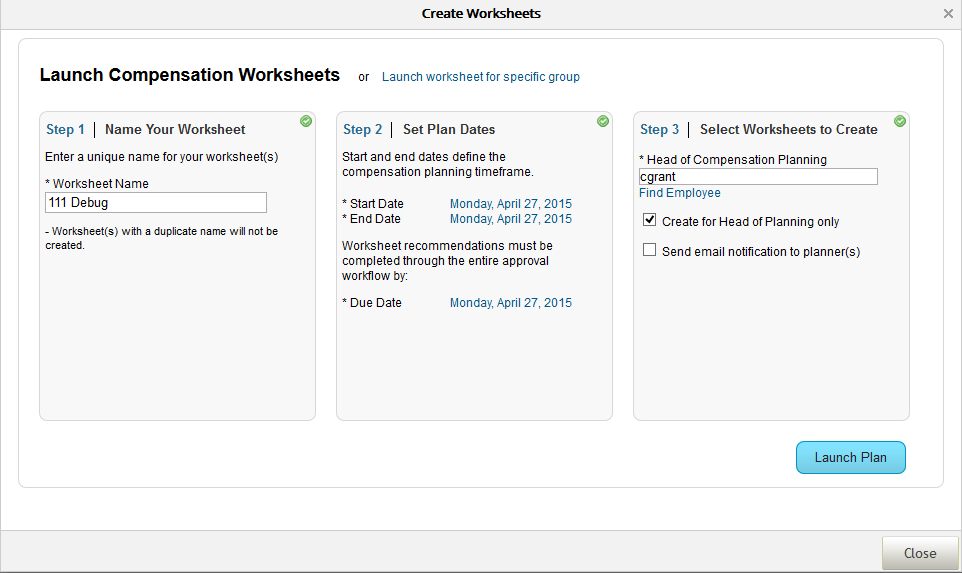Image resolution: width=962 pixels, height=573 pixels.
Task: Open the End Date picker link
Action: click(510, 219)
